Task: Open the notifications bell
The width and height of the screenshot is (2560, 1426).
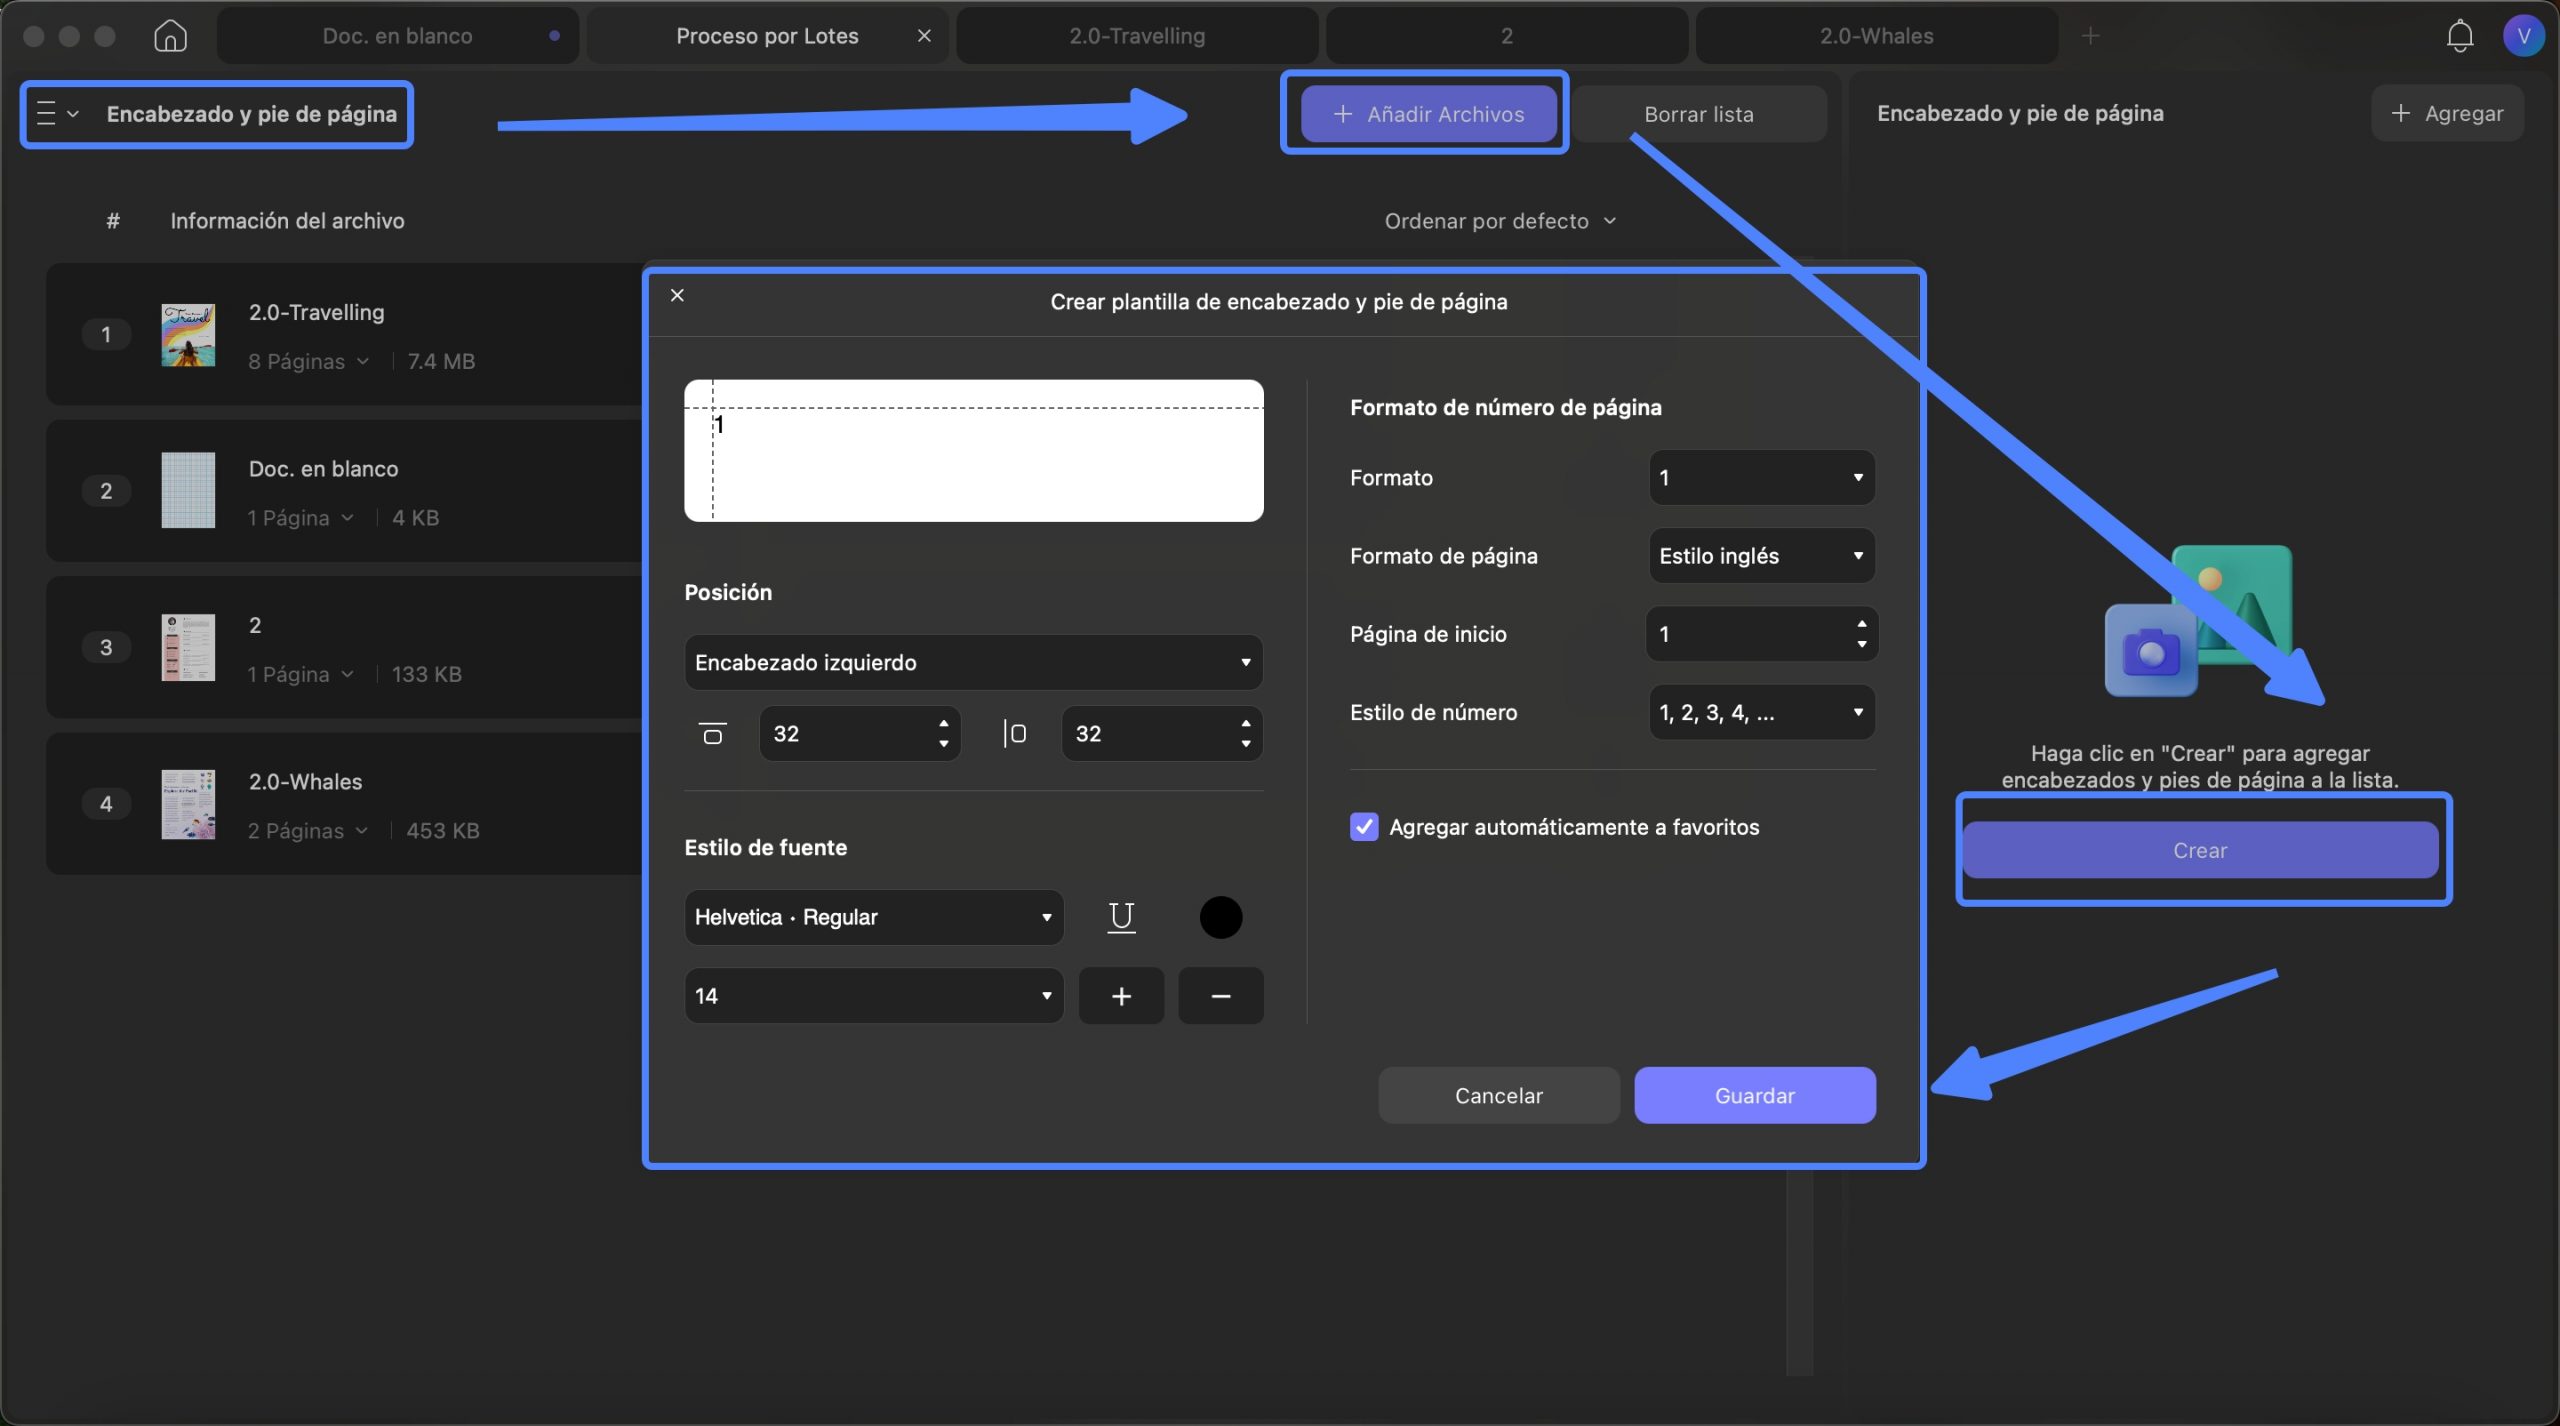Action: point(2459,36)
